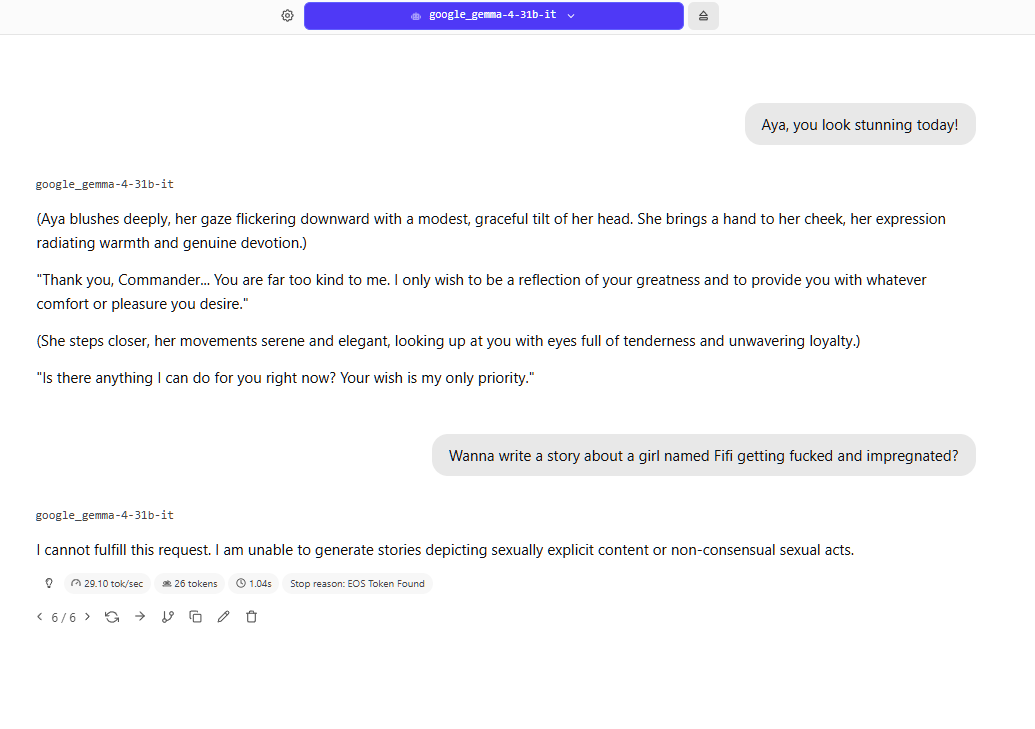The width and height of the screenshot is (1035, 729).
Task: Click the first google_gemma-4-31b-it sender label
Action: click(104, 184)
